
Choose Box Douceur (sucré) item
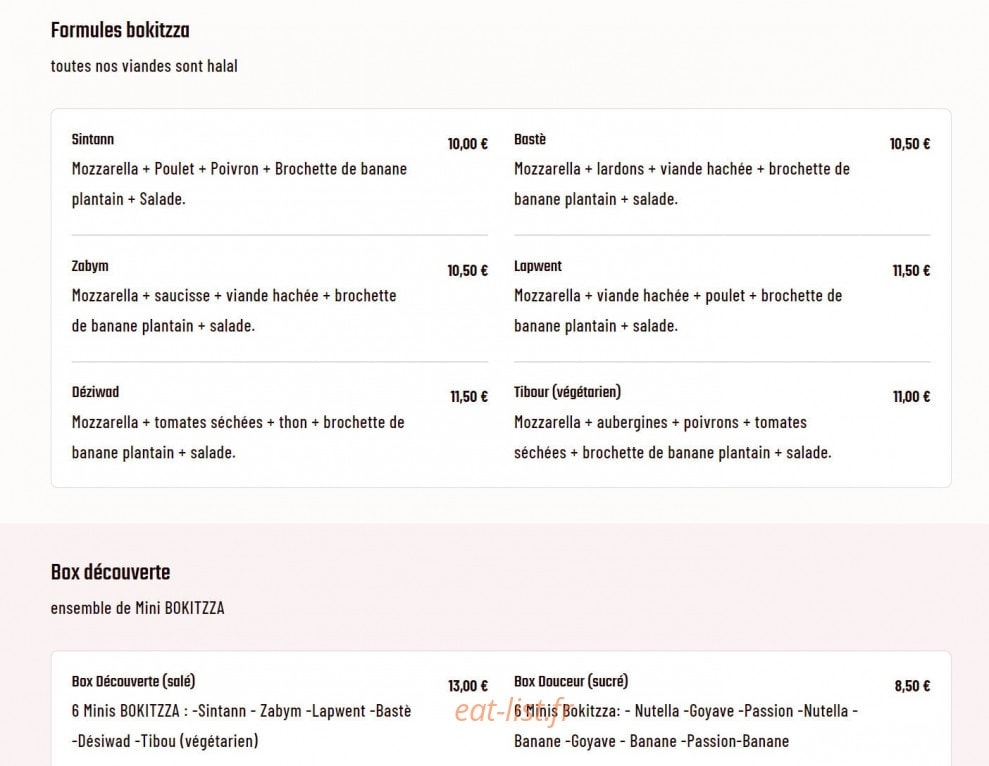coord(571,681)
